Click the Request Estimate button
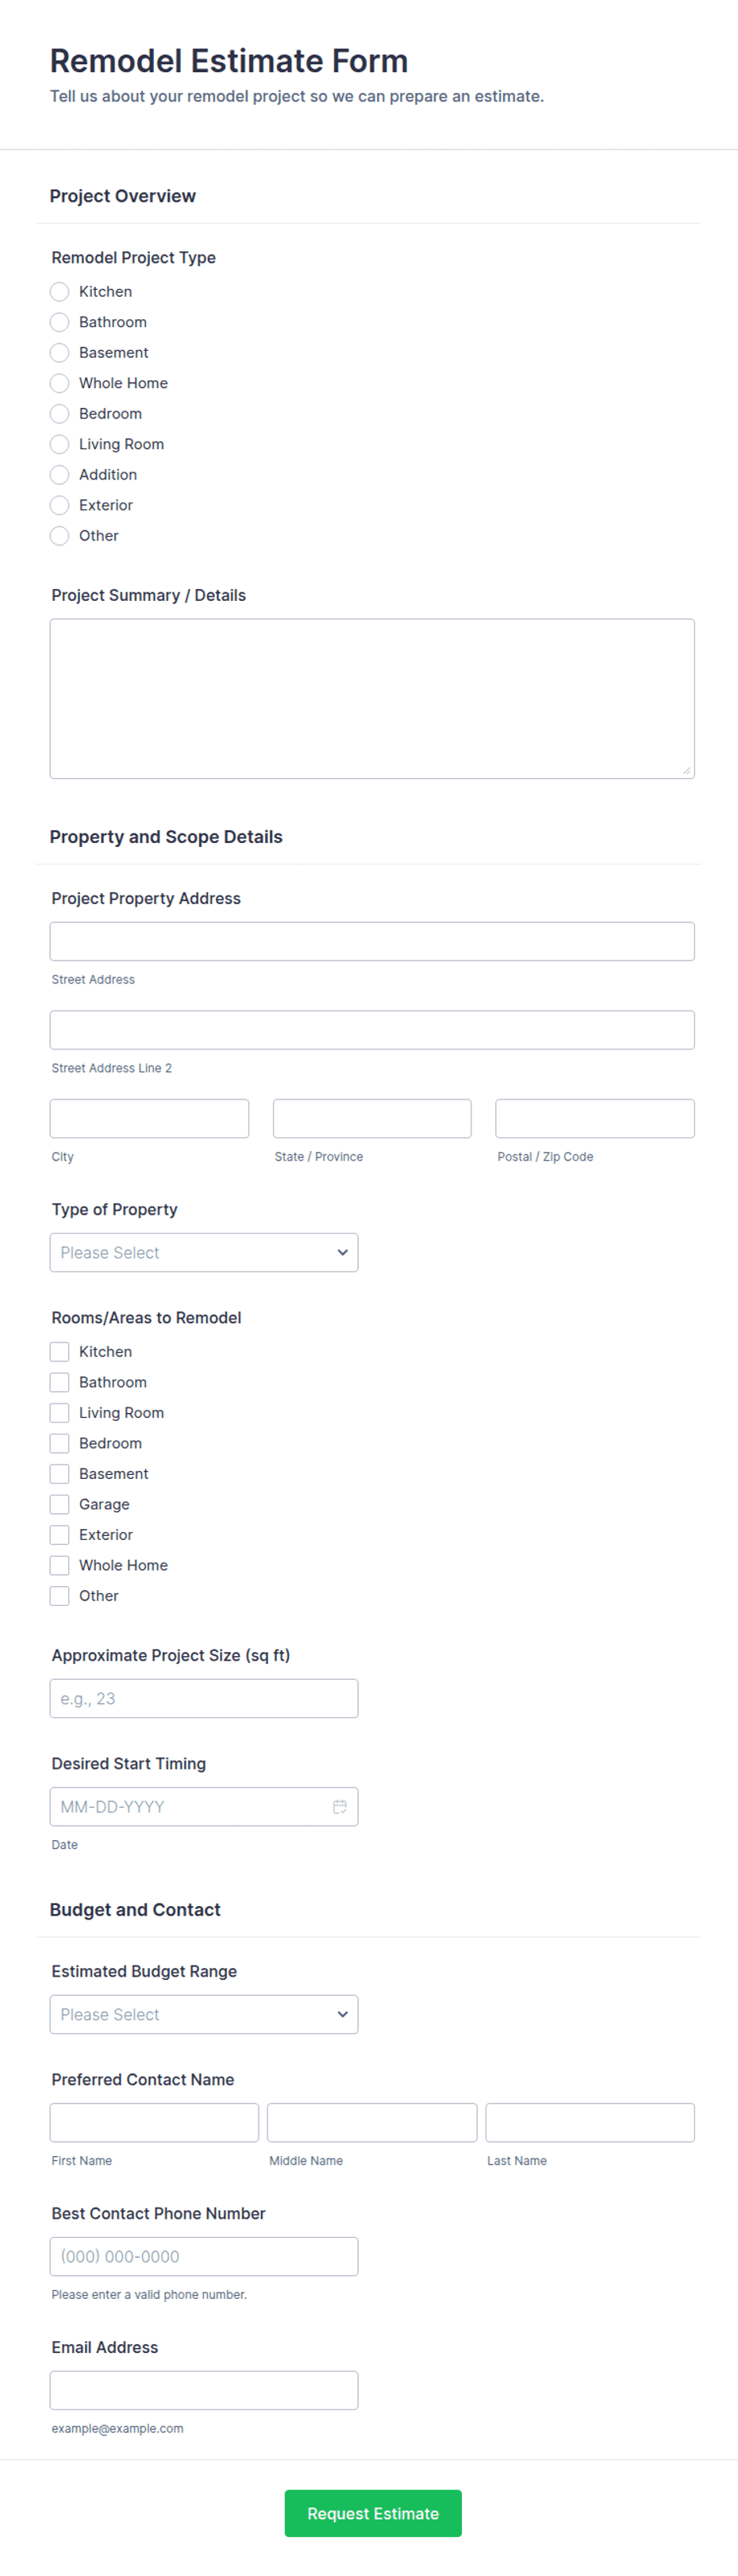The height and width of the screenshot is (2576, 738). point(373,2513)
